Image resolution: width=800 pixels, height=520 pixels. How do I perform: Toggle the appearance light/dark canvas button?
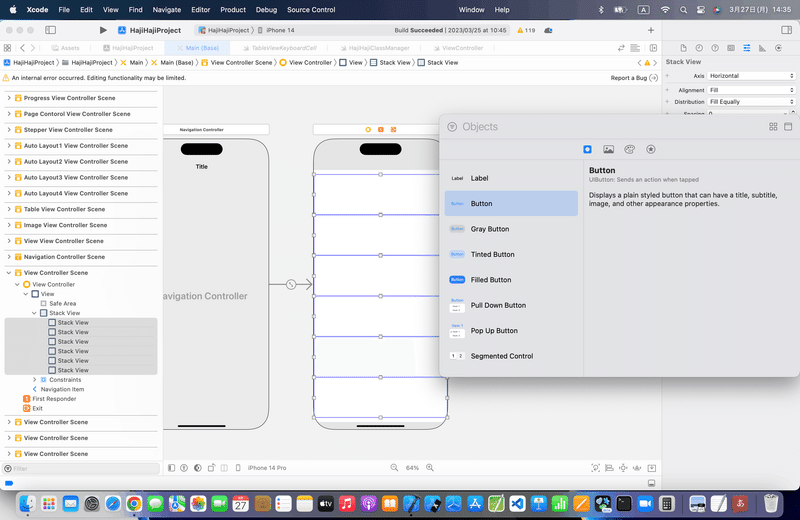[197, 467]
